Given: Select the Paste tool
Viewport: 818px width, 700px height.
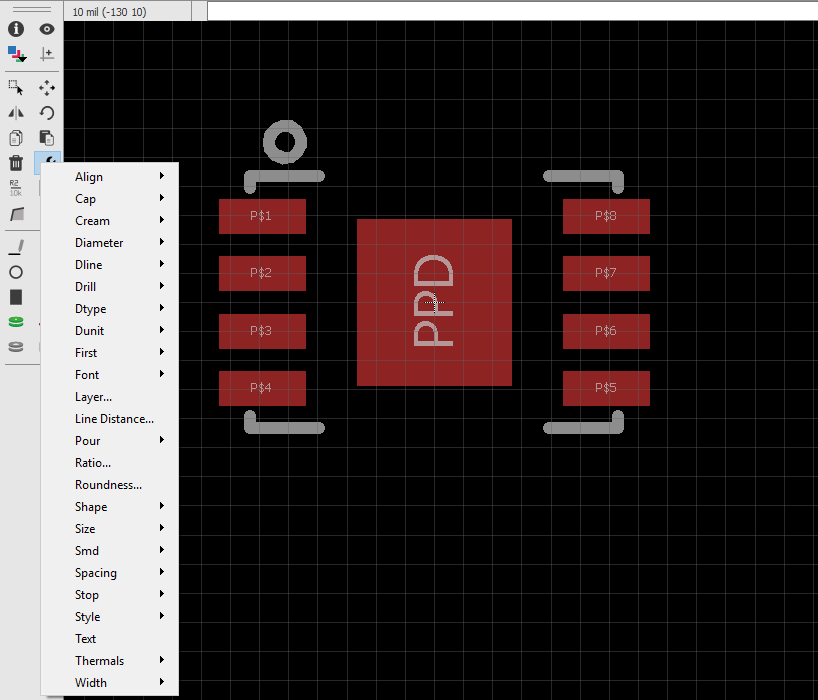Looking at the screenshot, I should click(46, 138).
